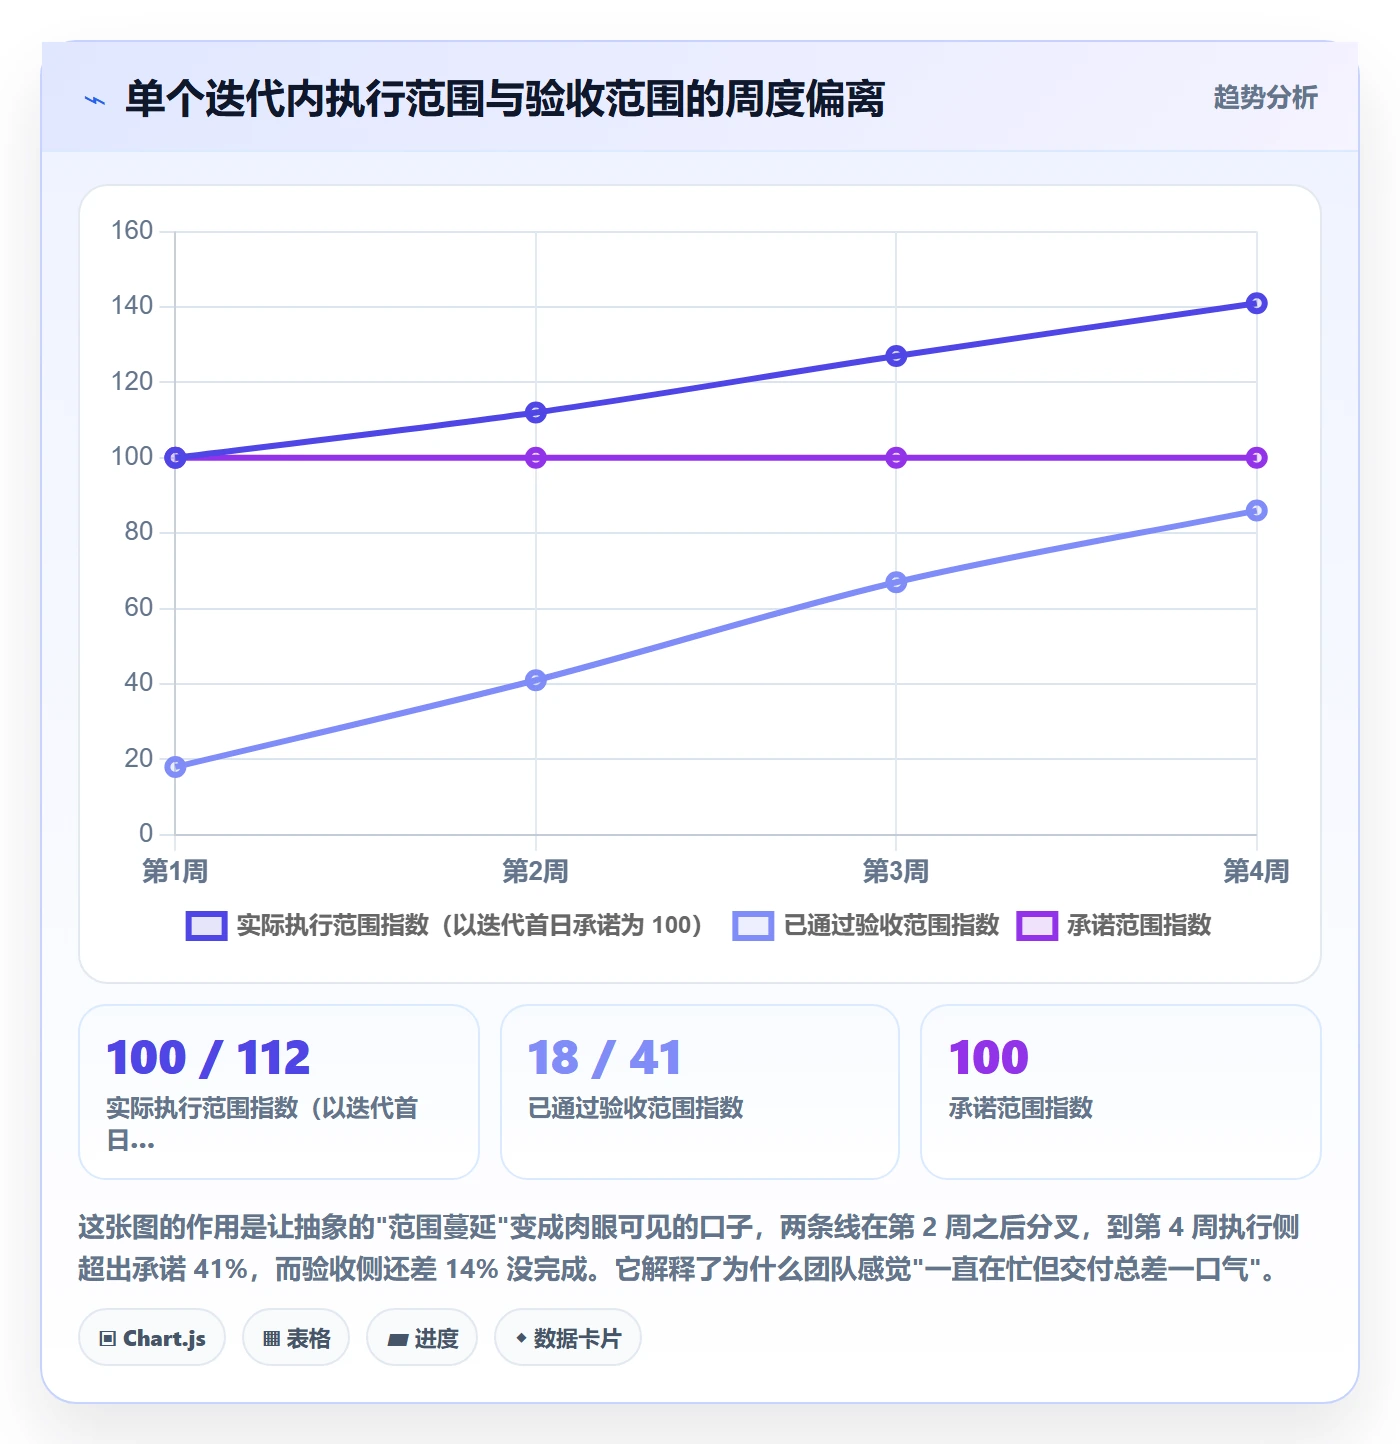The image size is (1400, 1444).
Task: Click the 第2周 point at 41 on the acceptance line
Action: [x=536, y=680]
